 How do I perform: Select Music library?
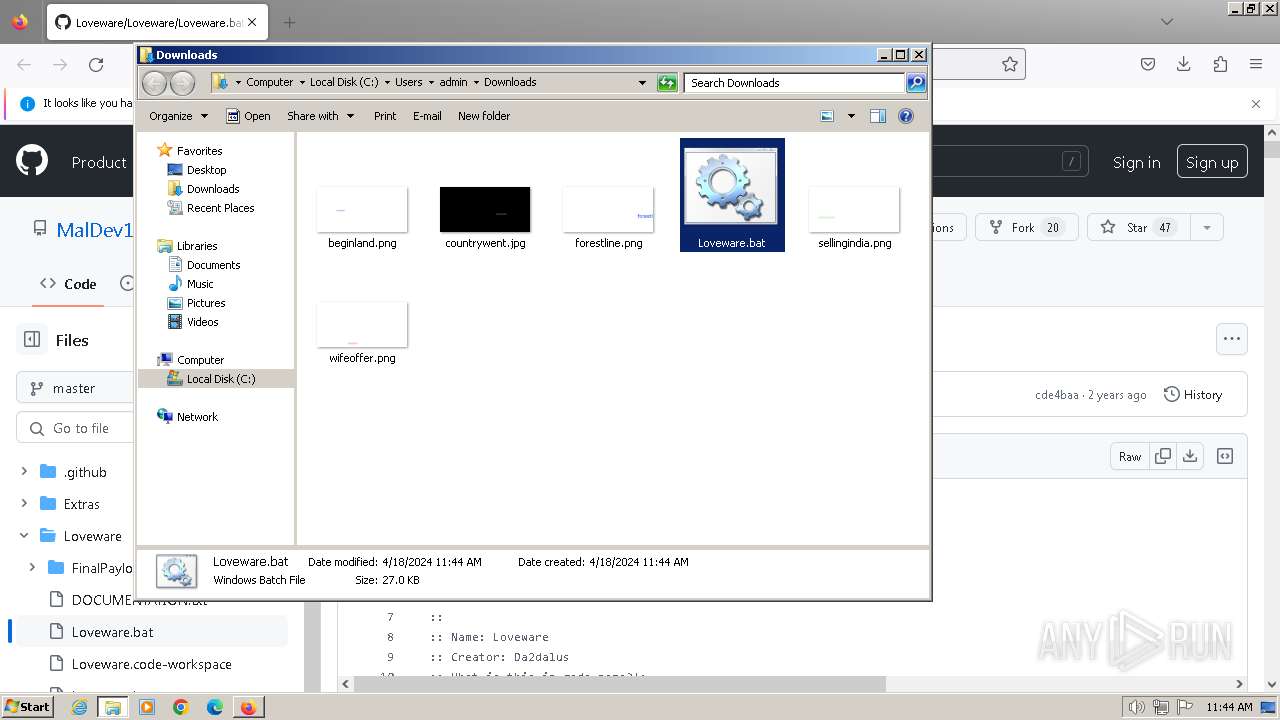point(200,284)
